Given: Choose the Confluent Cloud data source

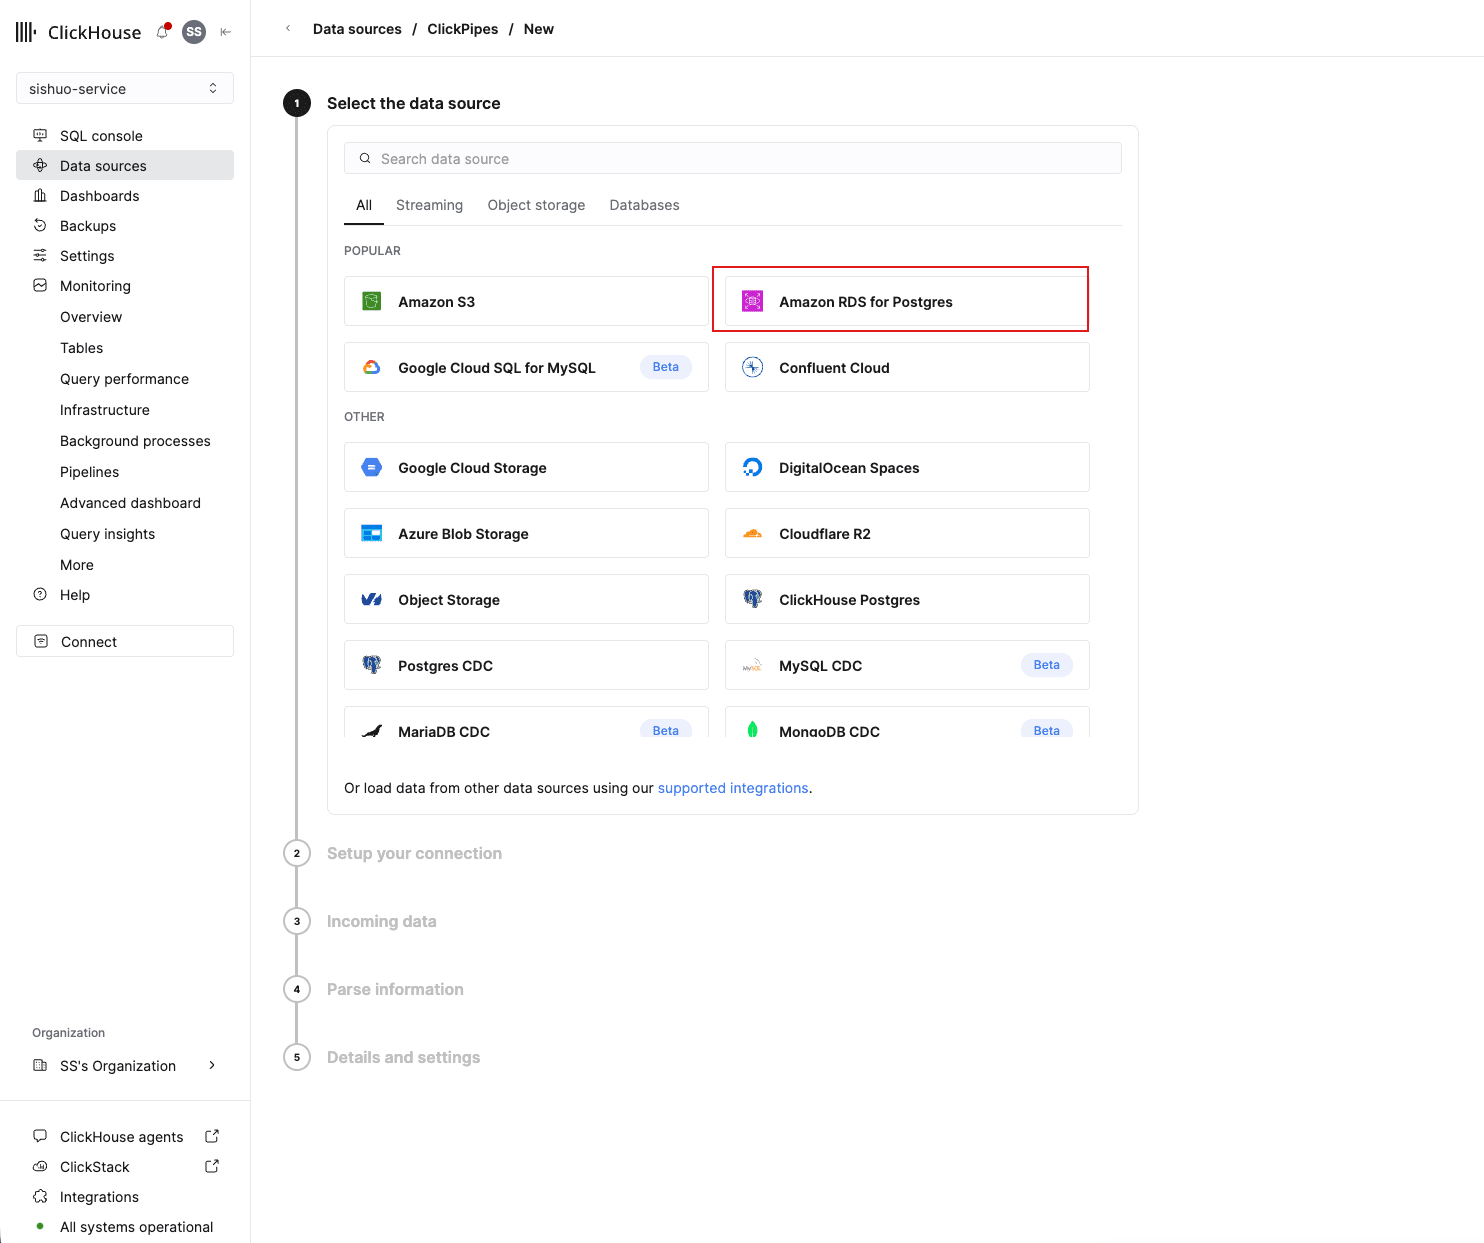Looking at the screenshot, I should (907, 367).
